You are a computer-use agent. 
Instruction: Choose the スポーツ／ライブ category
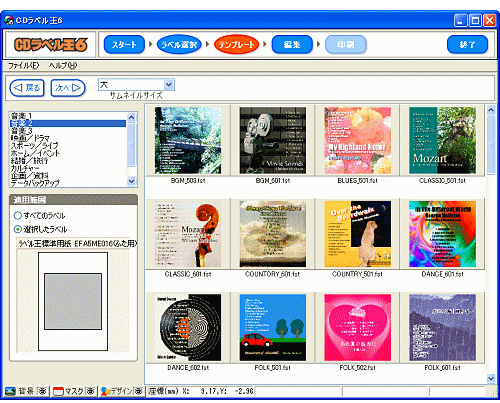pos(68,146)
